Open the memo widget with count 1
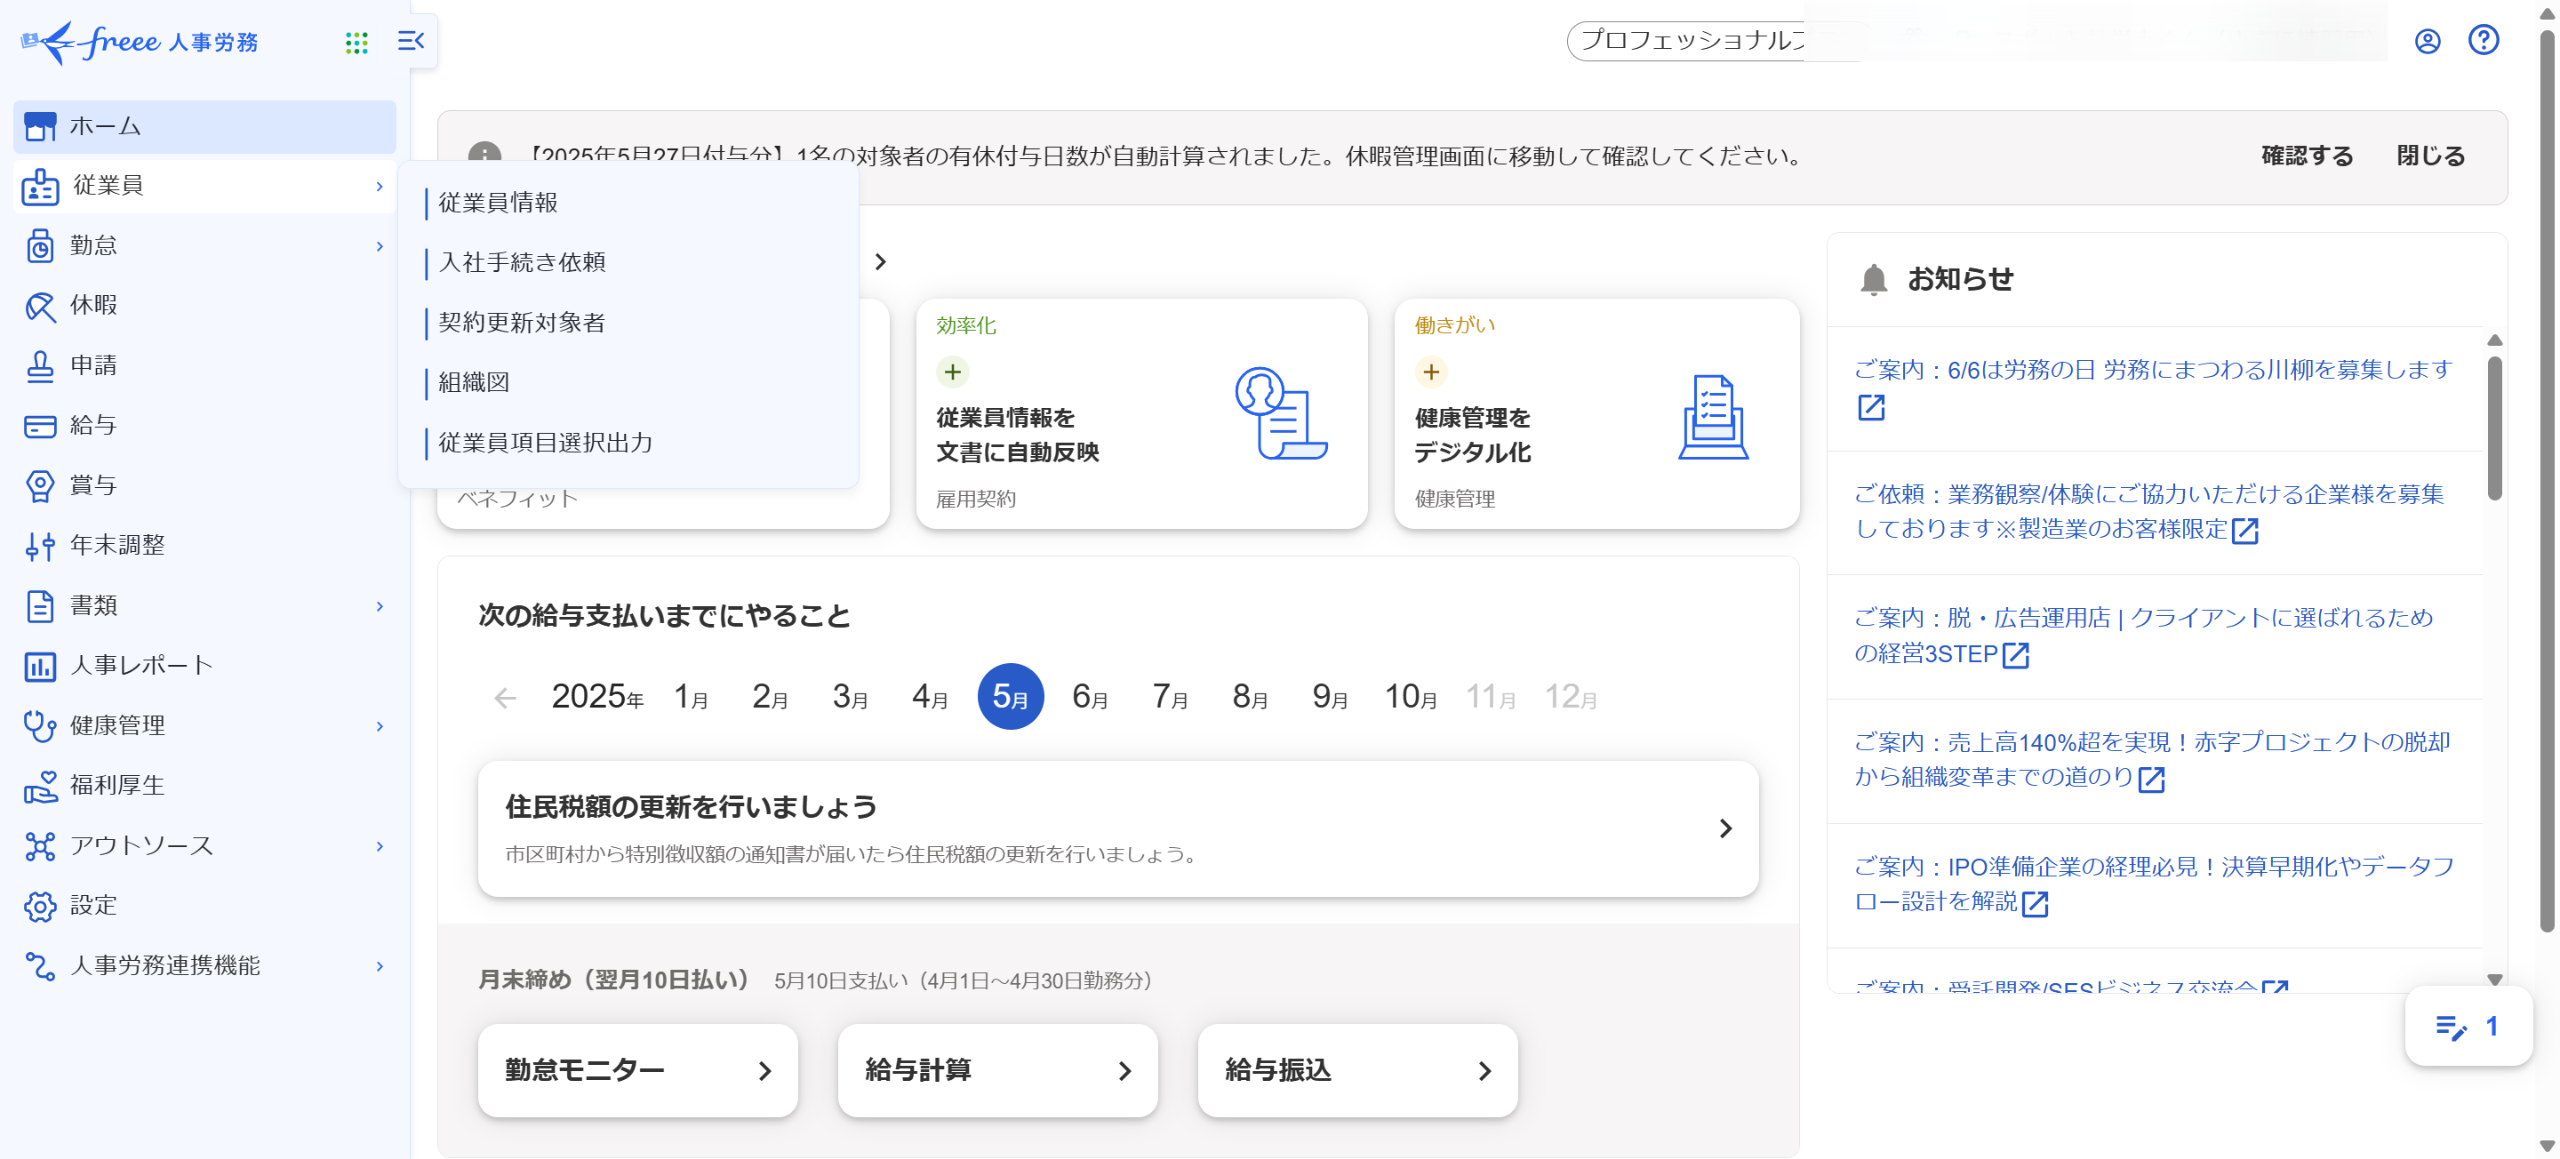 [x=2468, y=1026]
